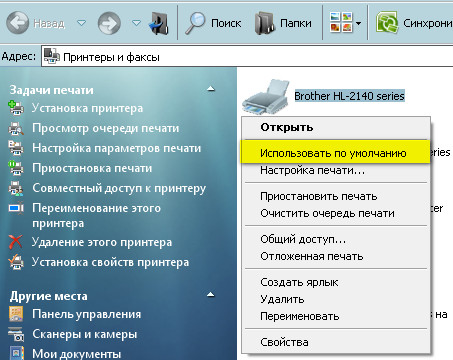Collapse the Другие места section
453x360 pixels.
pos(211,295)
